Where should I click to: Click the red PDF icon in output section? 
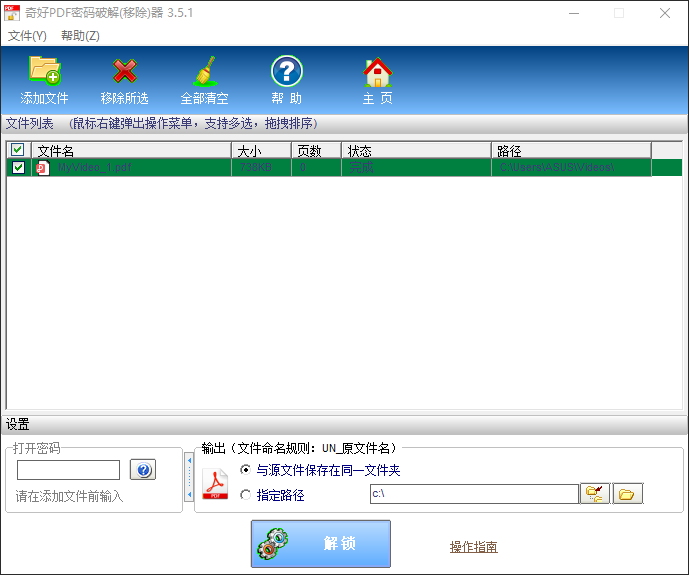(x=215, y=484)
